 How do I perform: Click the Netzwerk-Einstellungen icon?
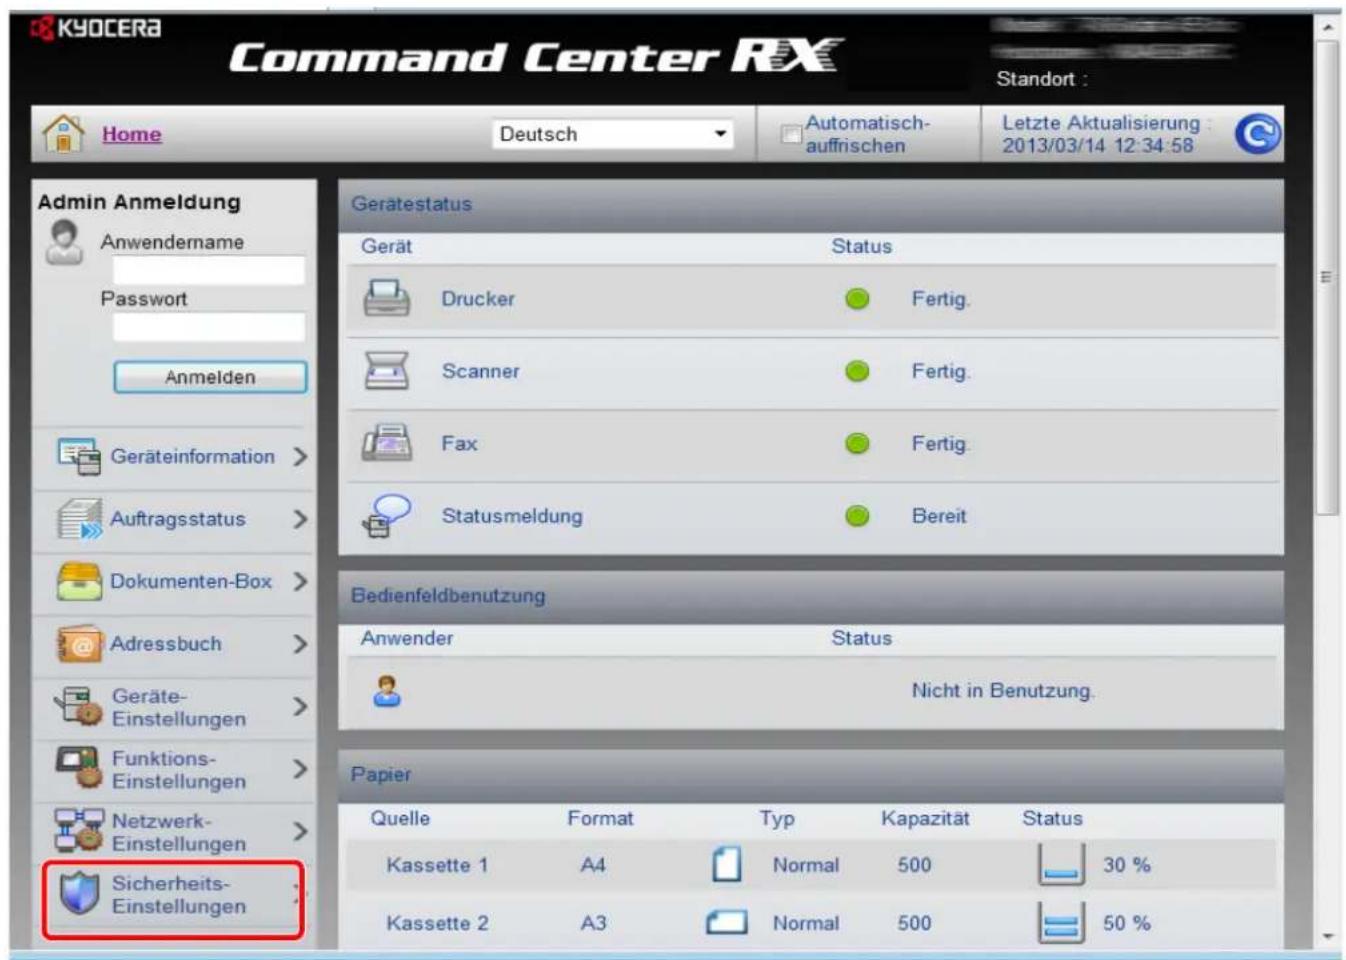pos(79,830)
